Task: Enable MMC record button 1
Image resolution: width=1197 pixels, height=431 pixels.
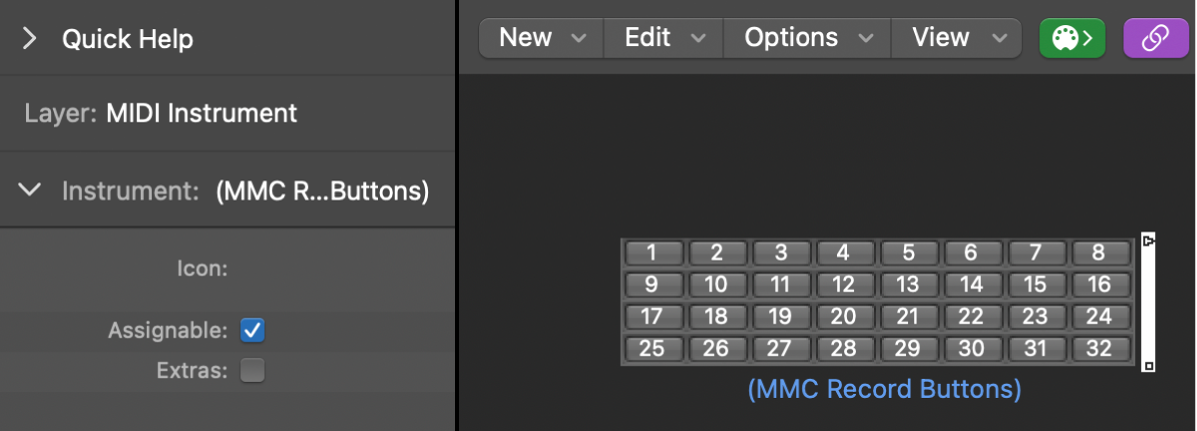Action: (x=651, y=253)
